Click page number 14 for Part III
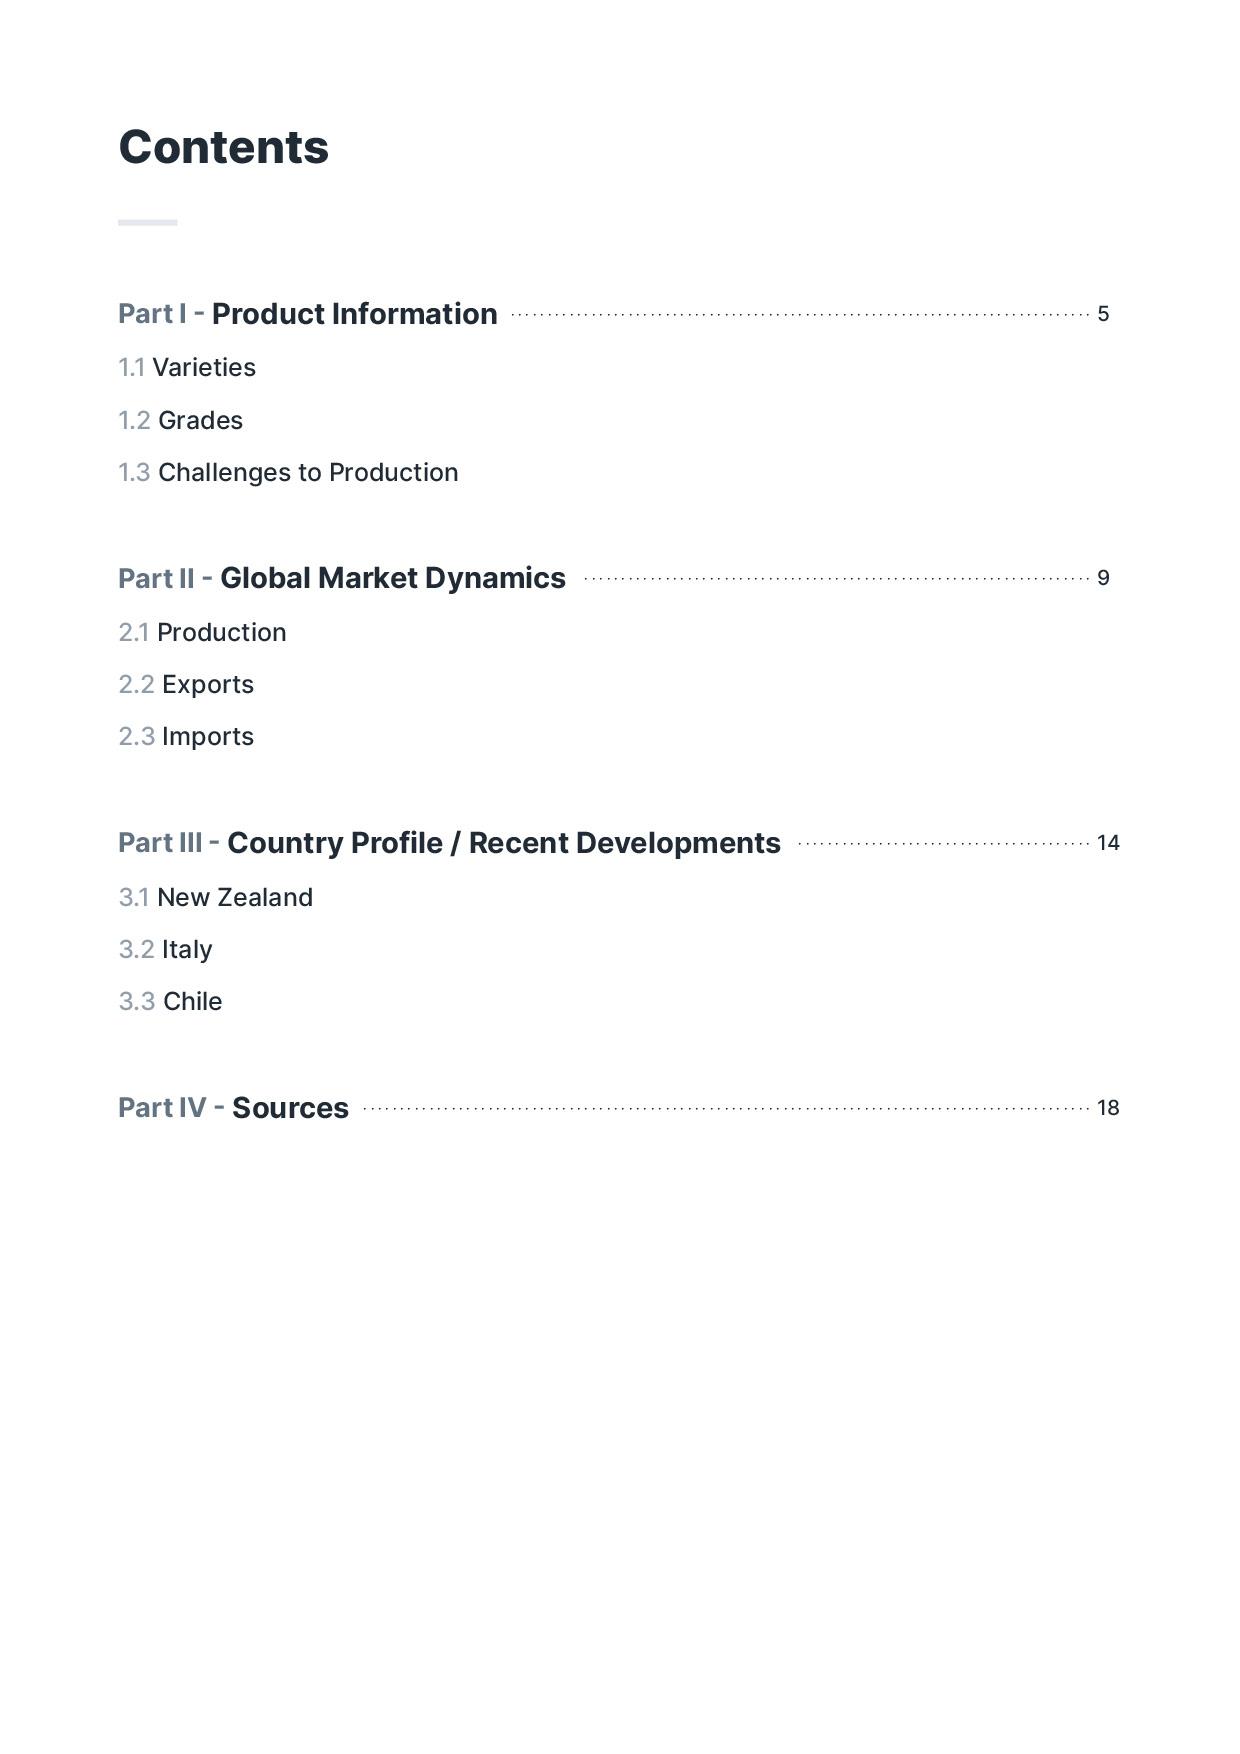 click(x=1107, y=843)
